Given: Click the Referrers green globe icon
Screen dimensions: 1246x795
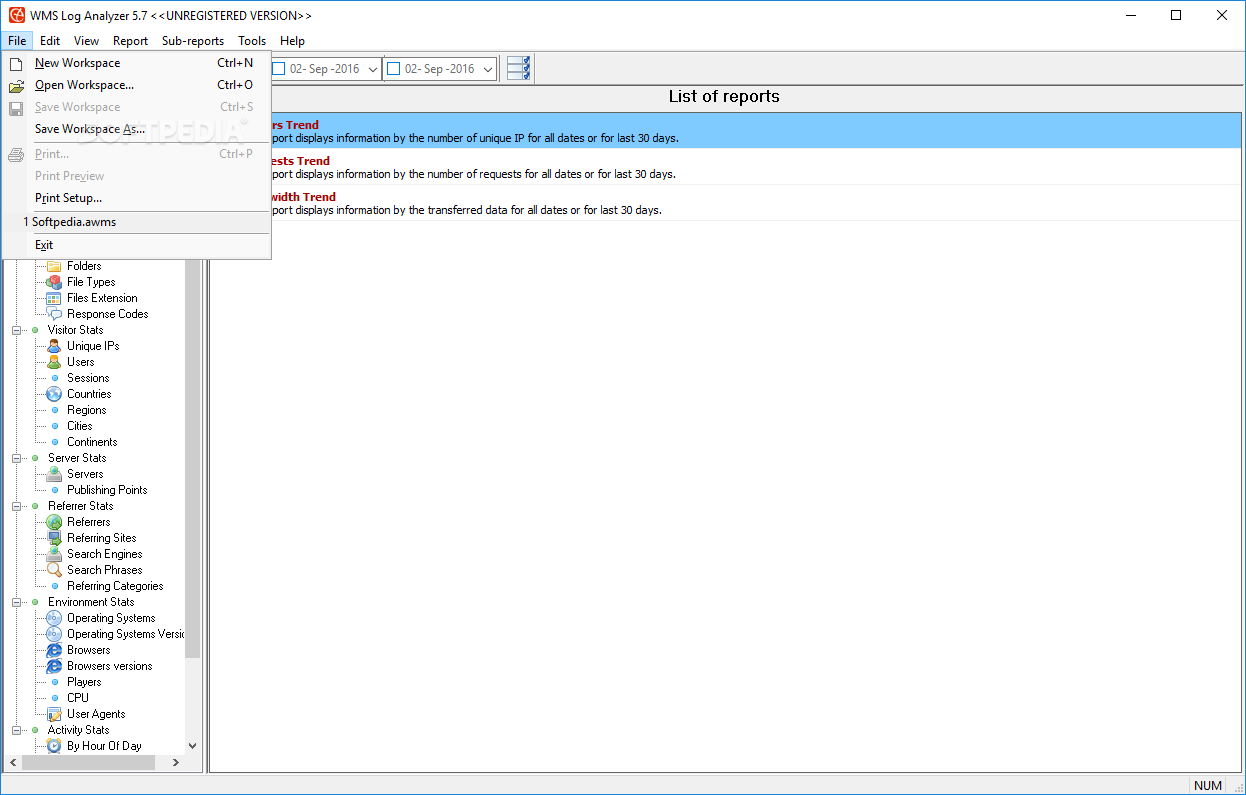Looking at the screenshot, I should tap(54, 522).
